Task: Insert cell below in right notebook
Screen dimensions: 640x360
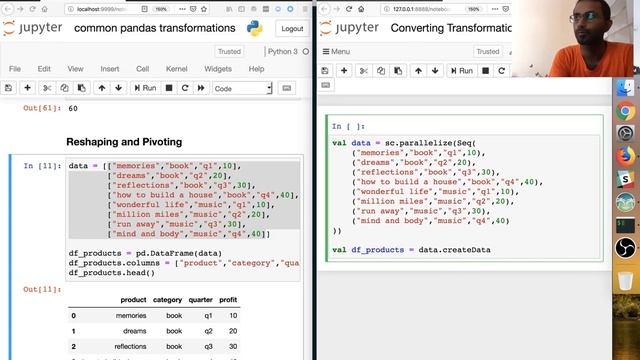Action: click(344, 71)
